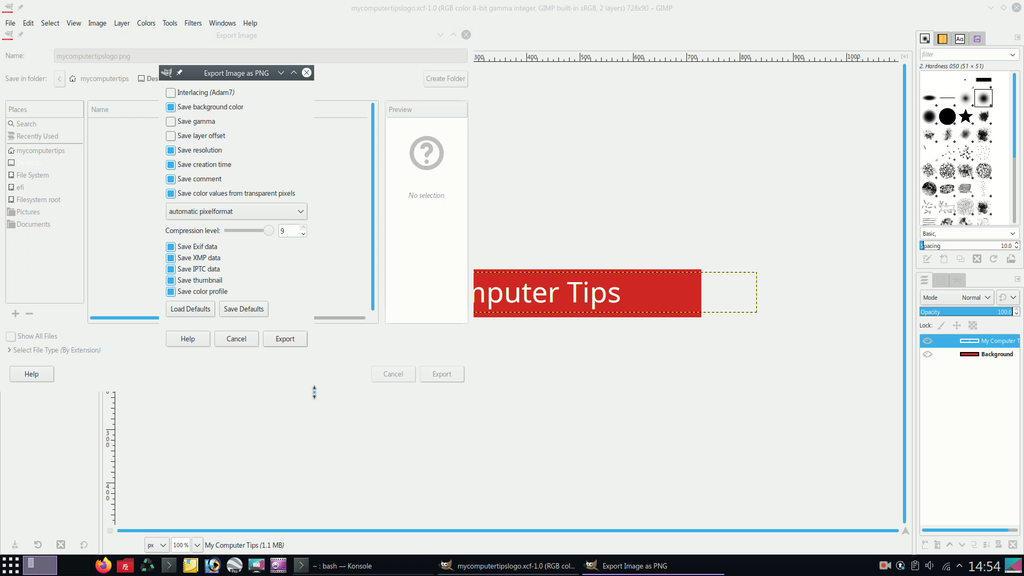Image resolution: width=1024 pixels, height=576 pixels.
Task: Open the Colors menu
Action: pos(146,23)
